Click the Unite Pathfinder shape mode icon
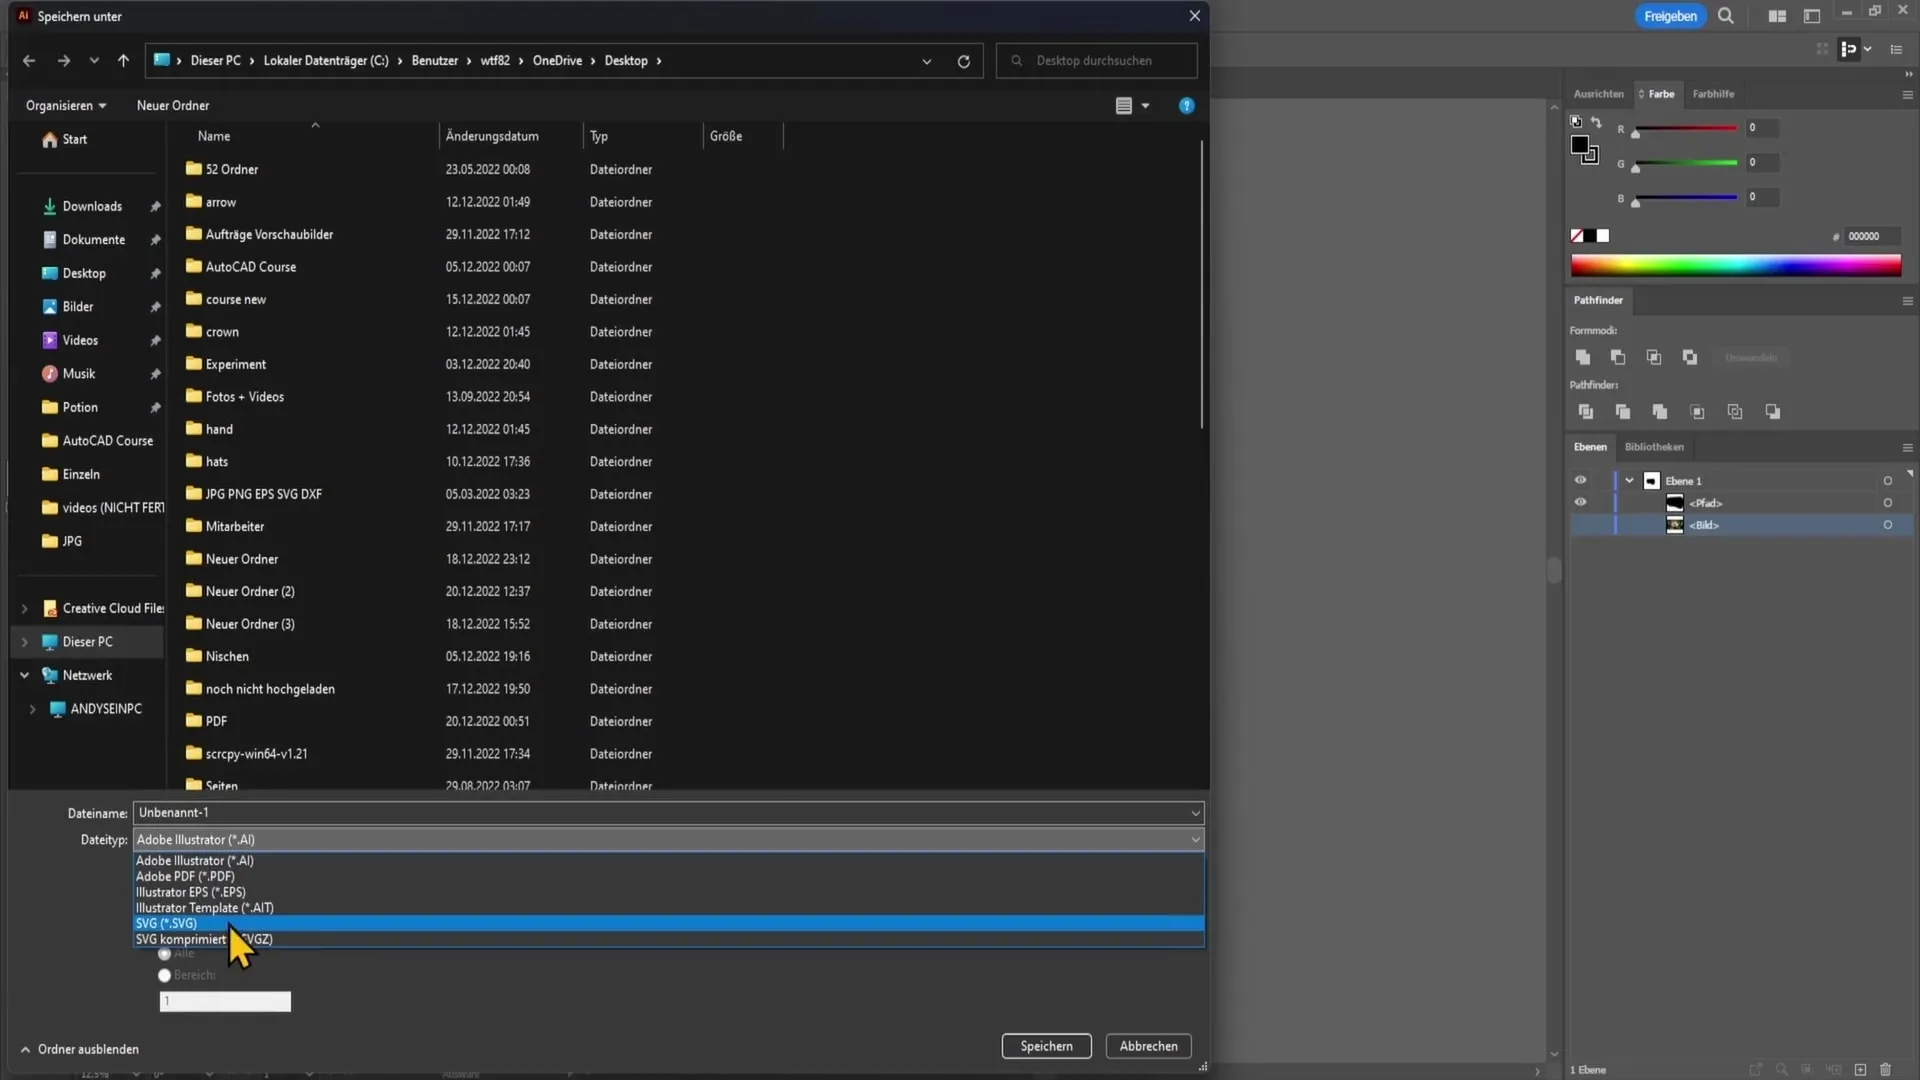1920x1080 pixels. pos(1582,356)
